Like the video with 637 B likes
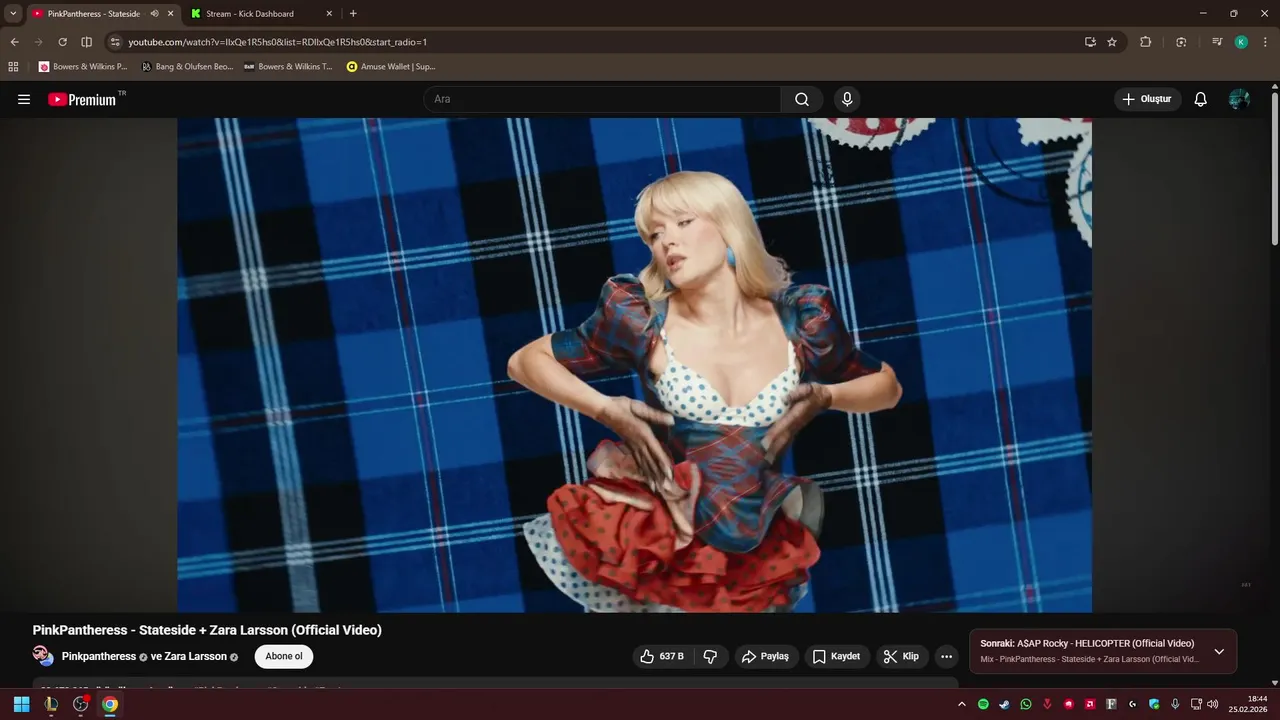1280x720 pixels. [661, 656]
